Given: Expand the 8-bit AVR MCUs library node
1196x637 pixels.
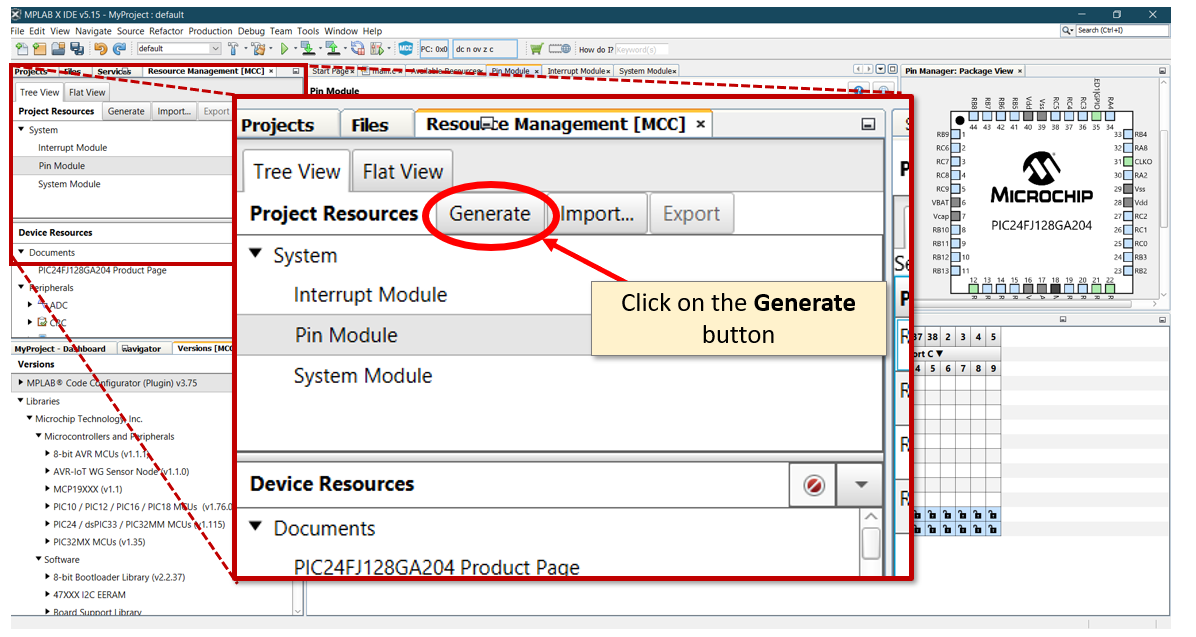Looking at the screenshot, I should (47, 454).
